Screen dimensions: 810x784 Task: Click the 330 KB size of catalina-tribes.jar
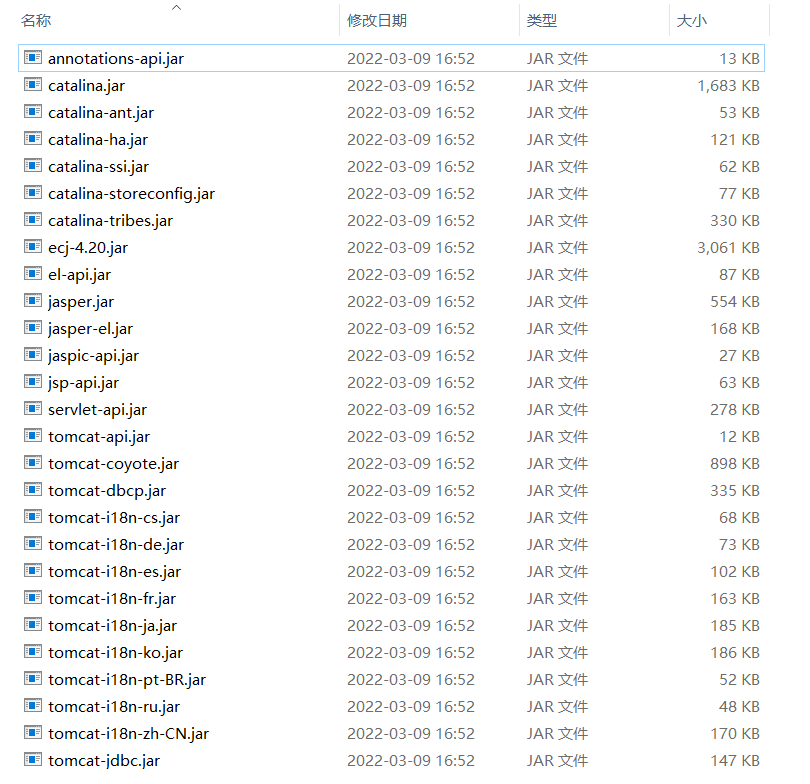pyautogui.click(x=735, y=221)
